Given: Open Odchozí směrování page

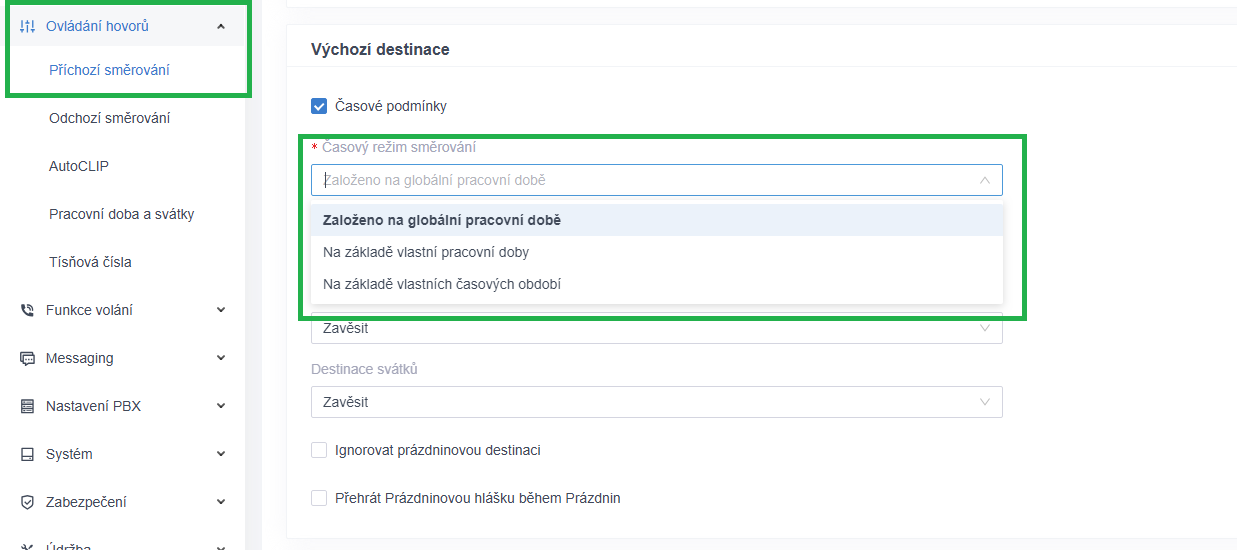Looking at the screenshot, I should pyautogui.click(x=110, y=118).
